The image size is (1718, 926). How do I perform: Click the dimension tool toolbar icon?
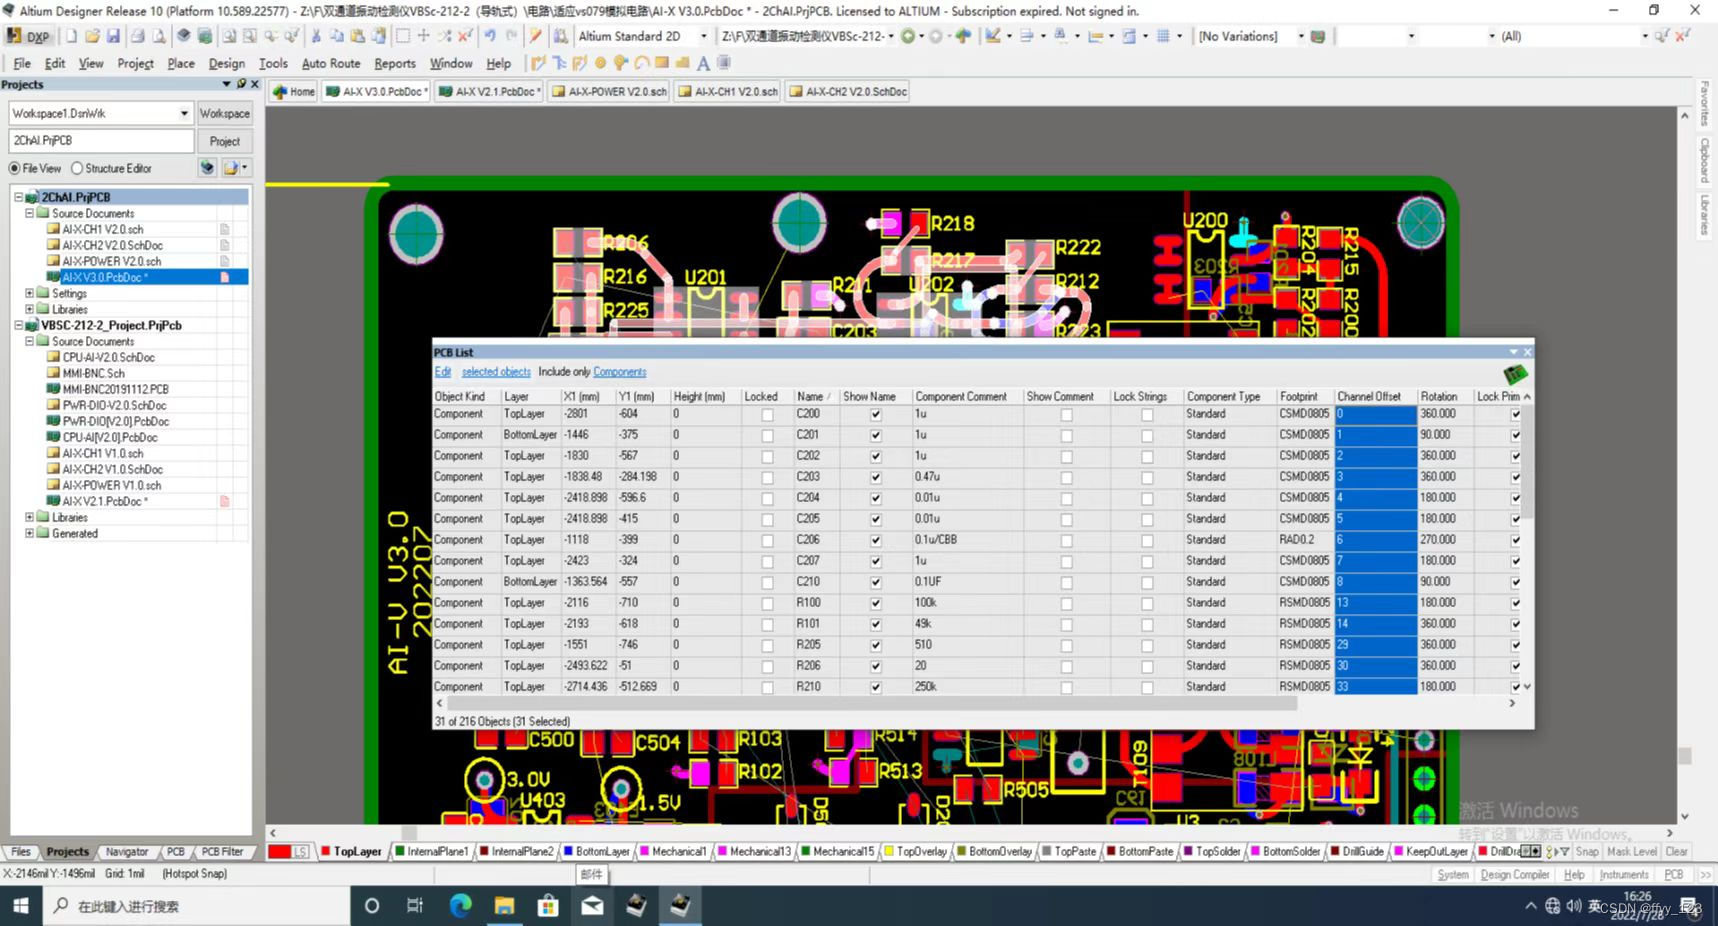click(1096, 36)
